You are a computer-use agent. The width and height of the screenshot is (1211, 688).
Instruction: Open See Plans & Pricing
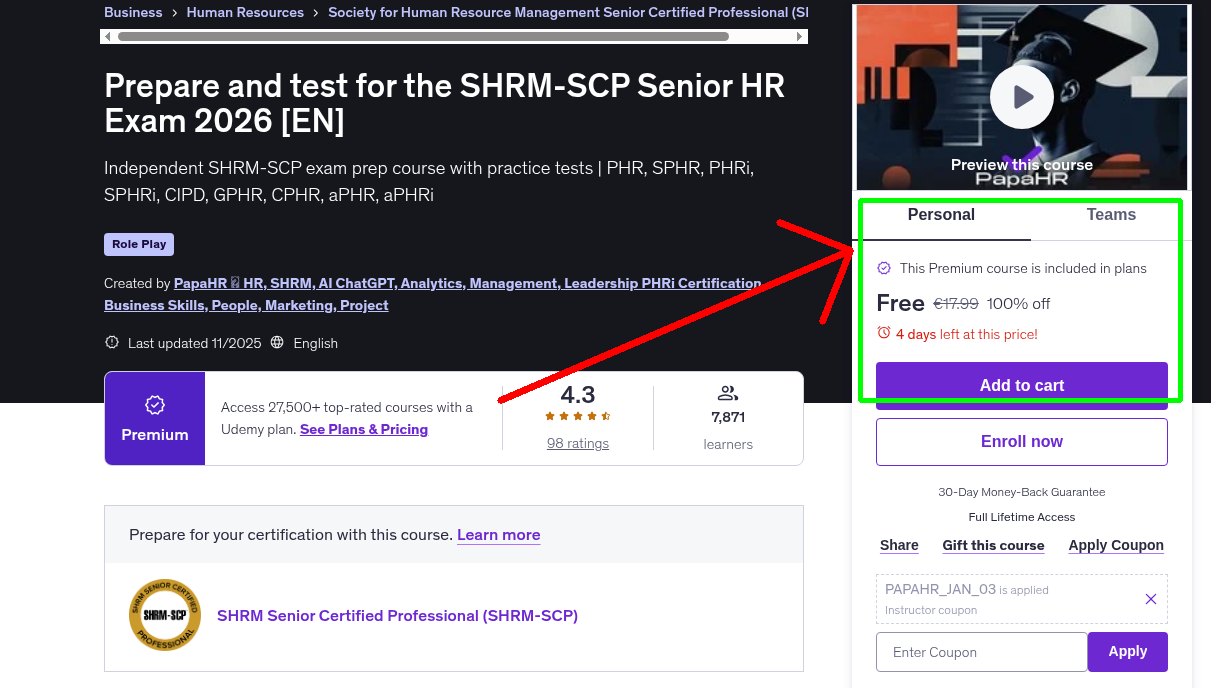point(363,429)
